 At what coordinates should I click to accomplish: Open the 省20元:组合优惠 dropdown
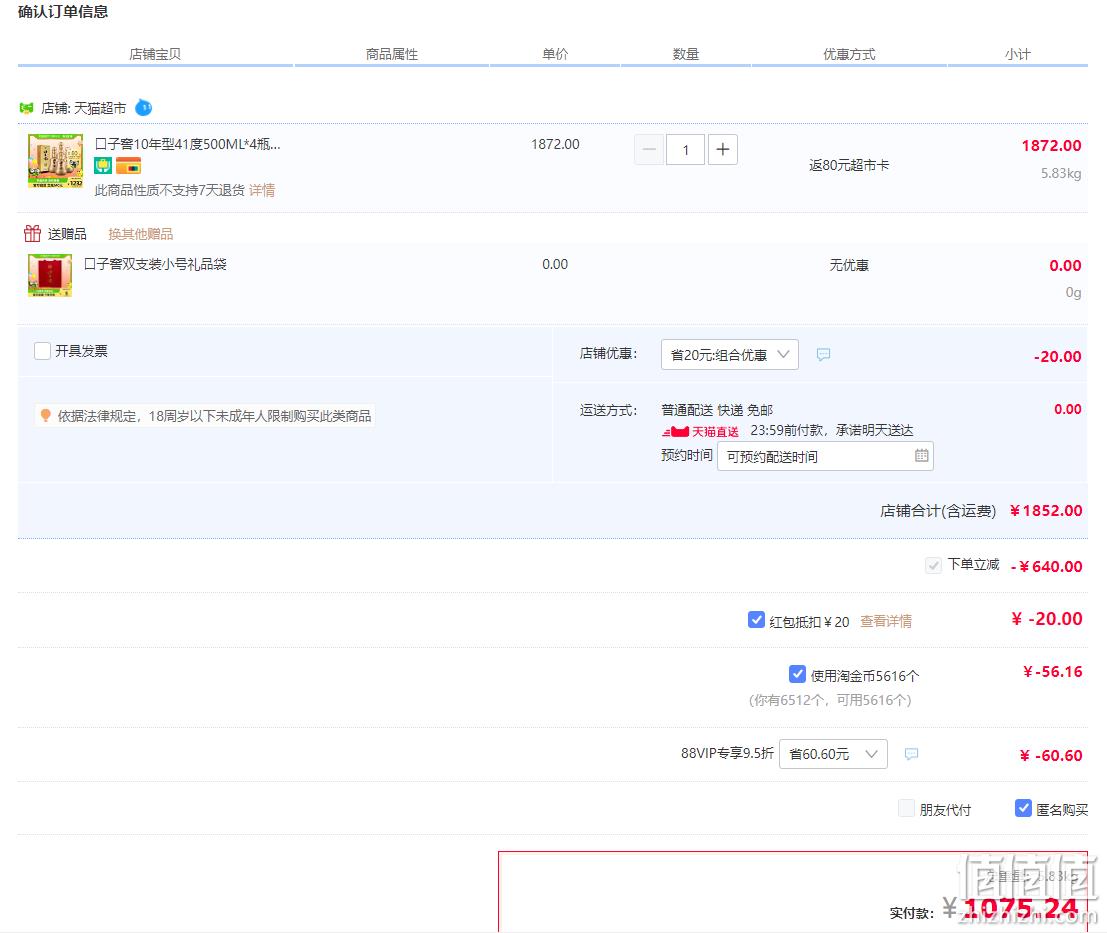coord(729,354)
